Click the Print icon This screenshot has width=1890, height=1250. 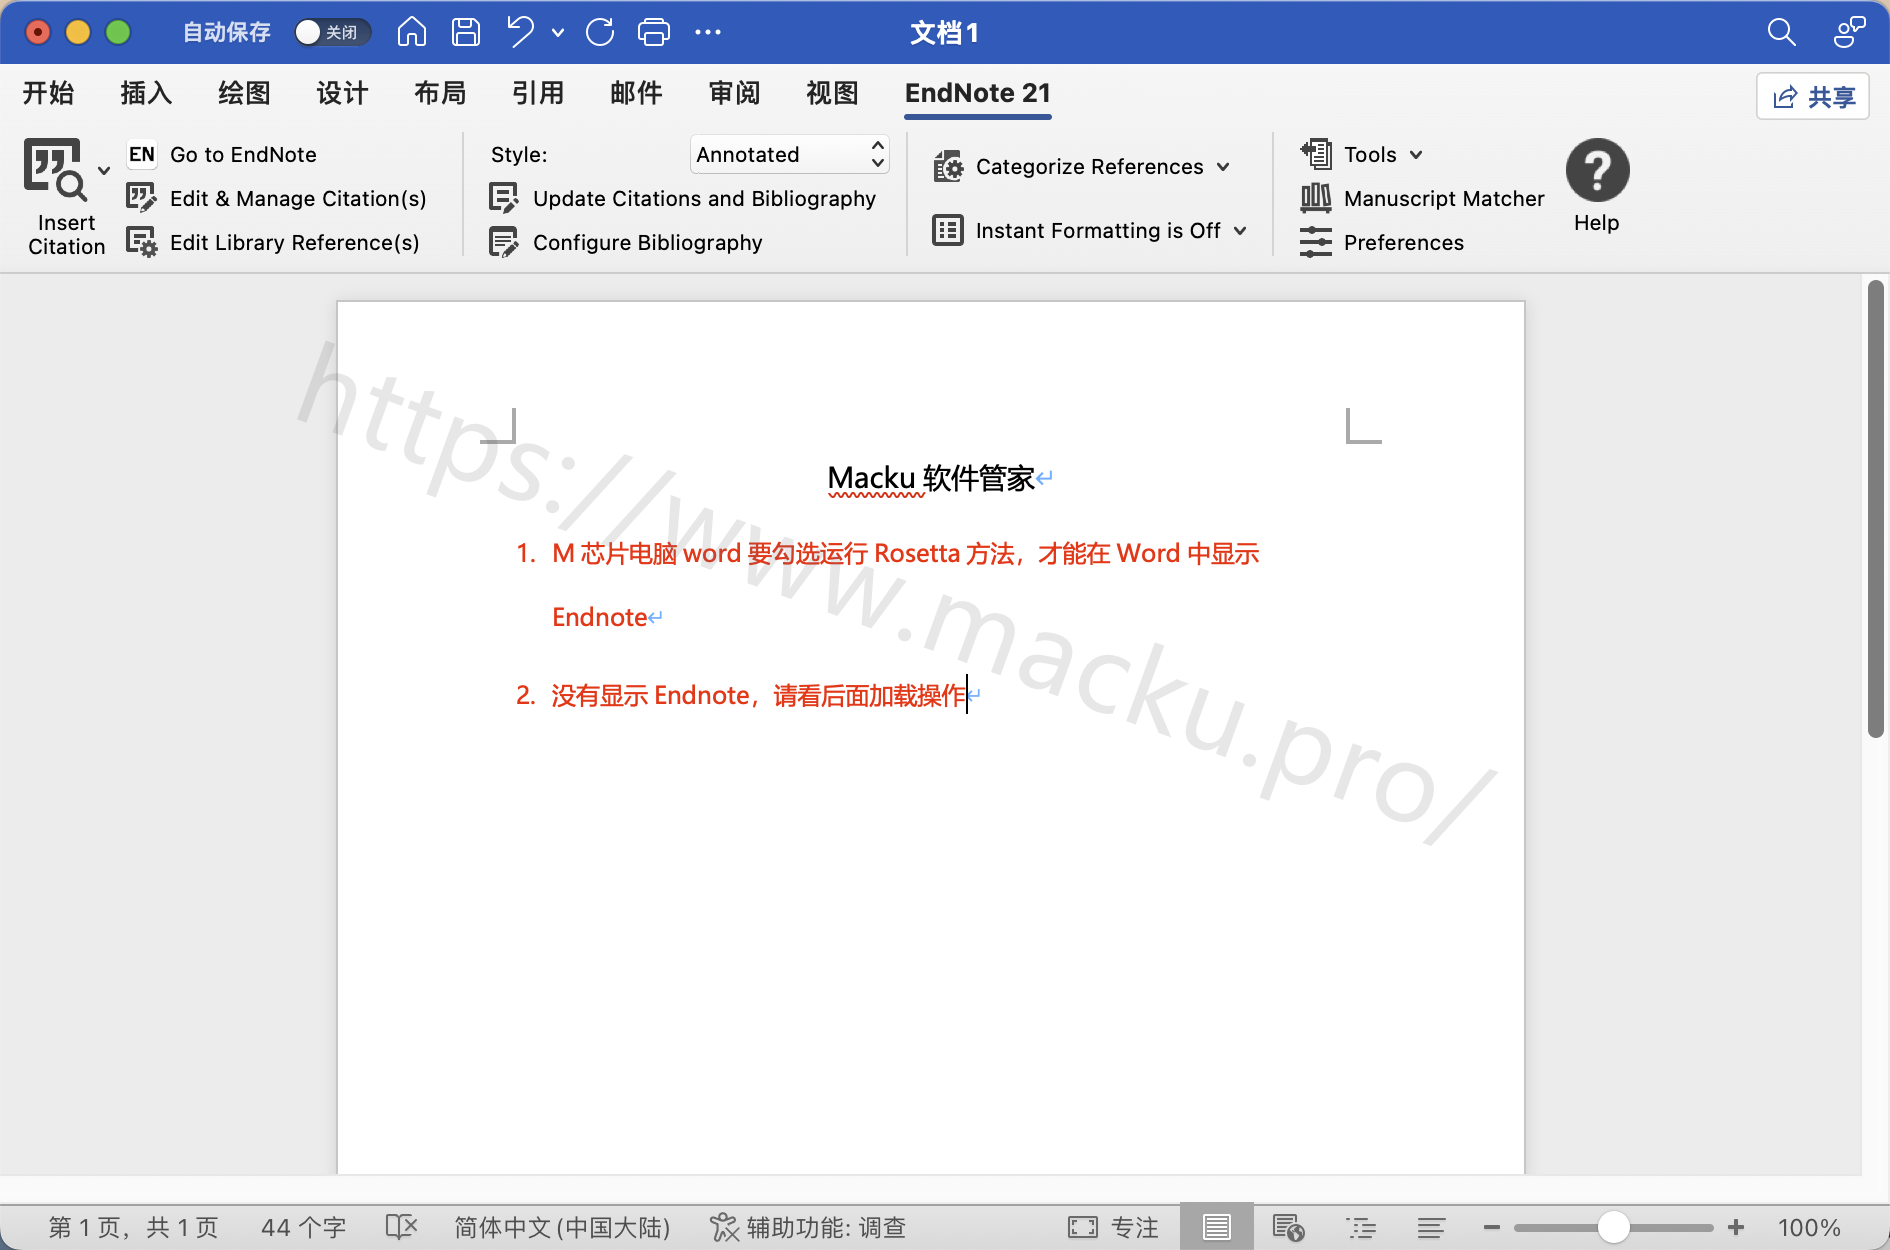click(654, 32)
